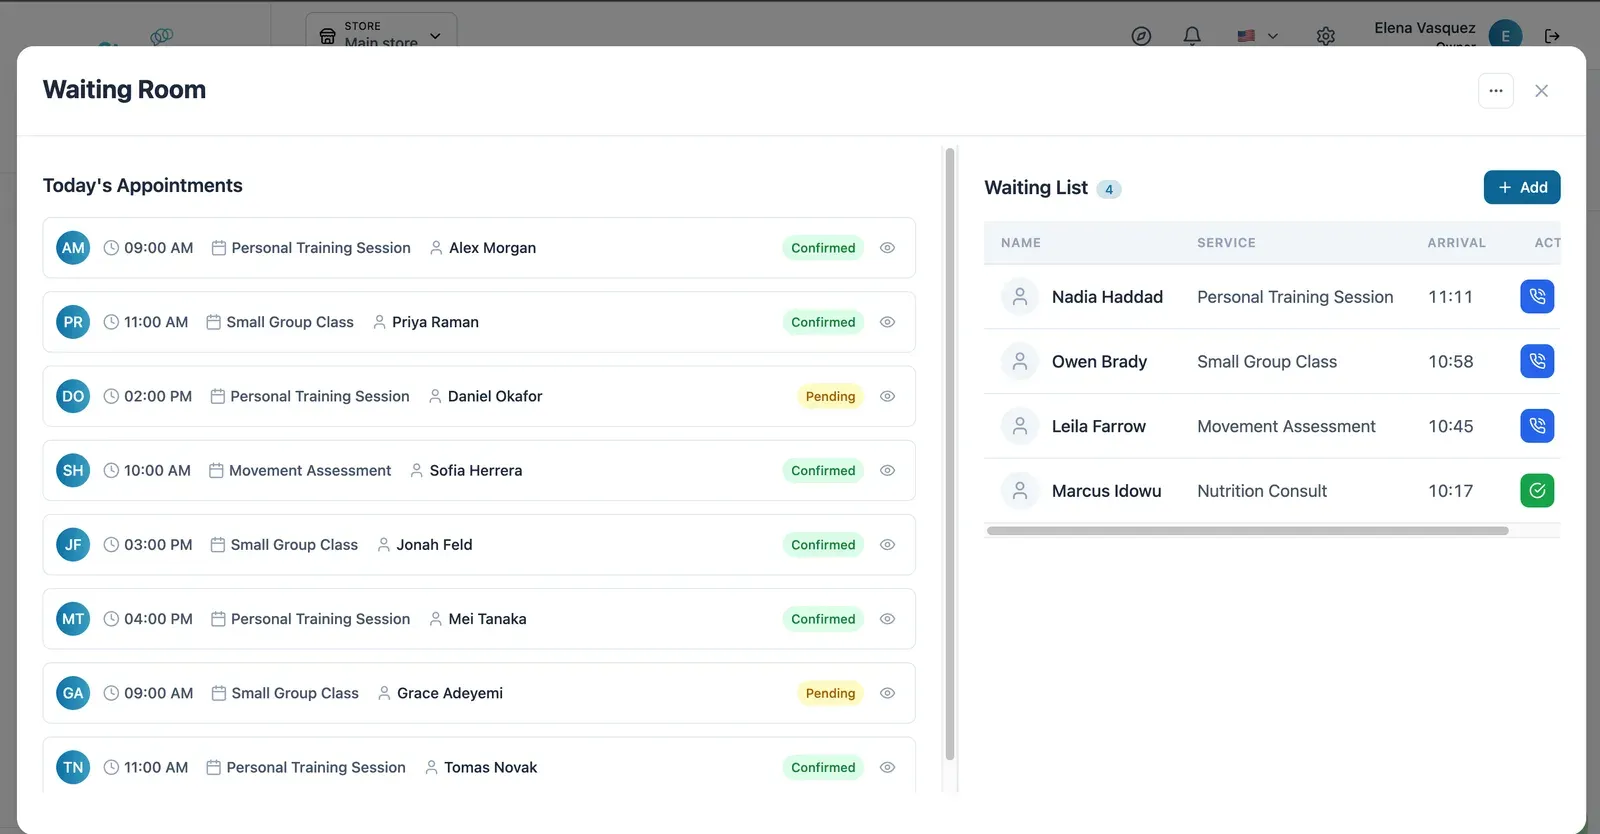Call Nadia Haddad from the waiting list
This screenshot has height=834, width=1600.
1537,296
